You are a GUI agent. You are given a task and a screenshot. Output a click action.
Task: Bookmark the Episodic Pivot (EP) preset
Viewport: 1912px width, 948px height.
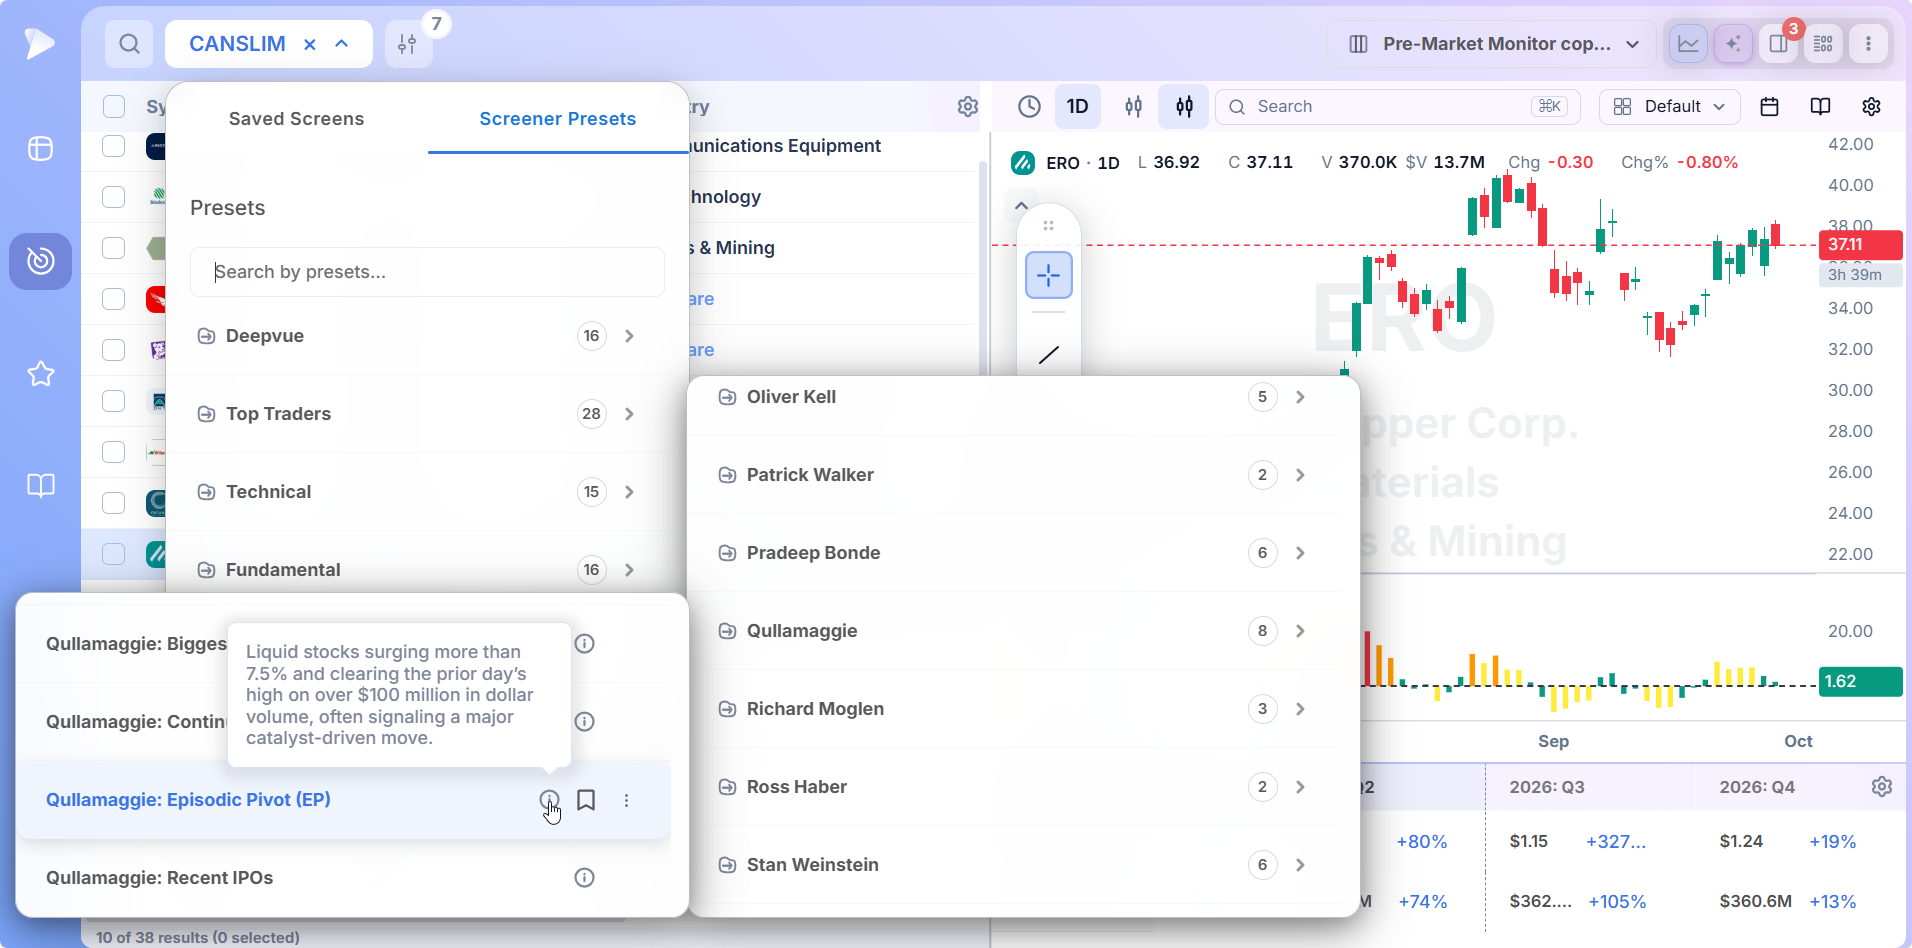[x=586, y=800]
